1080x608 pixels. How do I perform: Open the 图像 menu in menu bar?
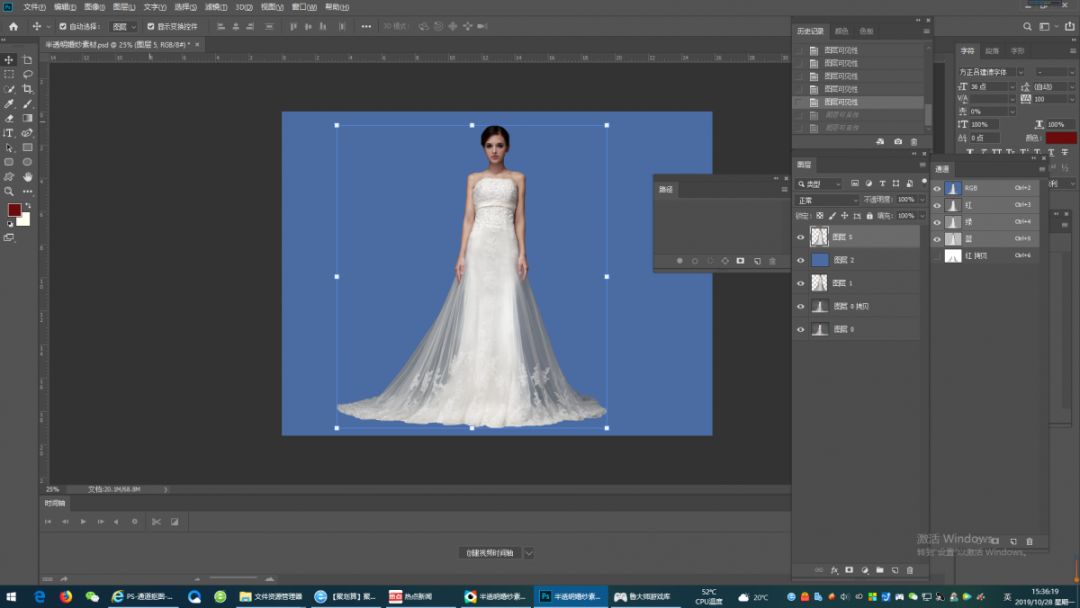coord(94,7)
